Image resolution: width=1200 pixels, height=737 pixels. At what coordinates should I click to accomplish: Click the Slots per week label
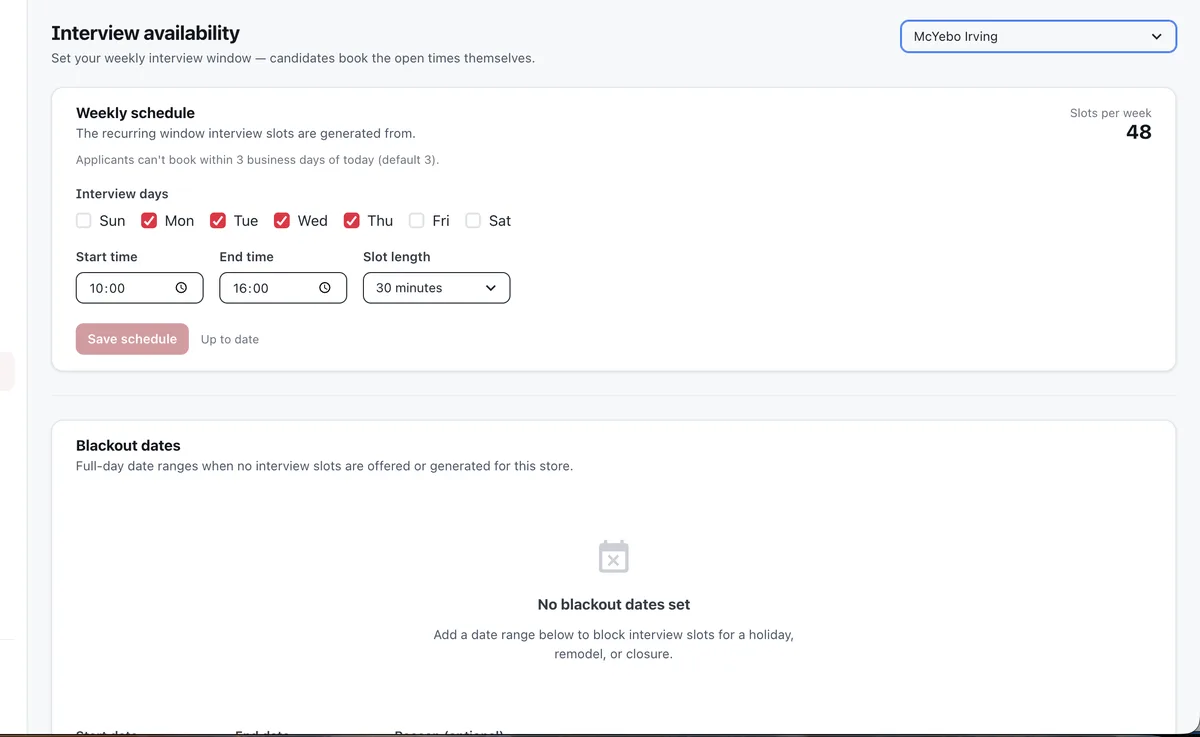[x=1111, y=113]
